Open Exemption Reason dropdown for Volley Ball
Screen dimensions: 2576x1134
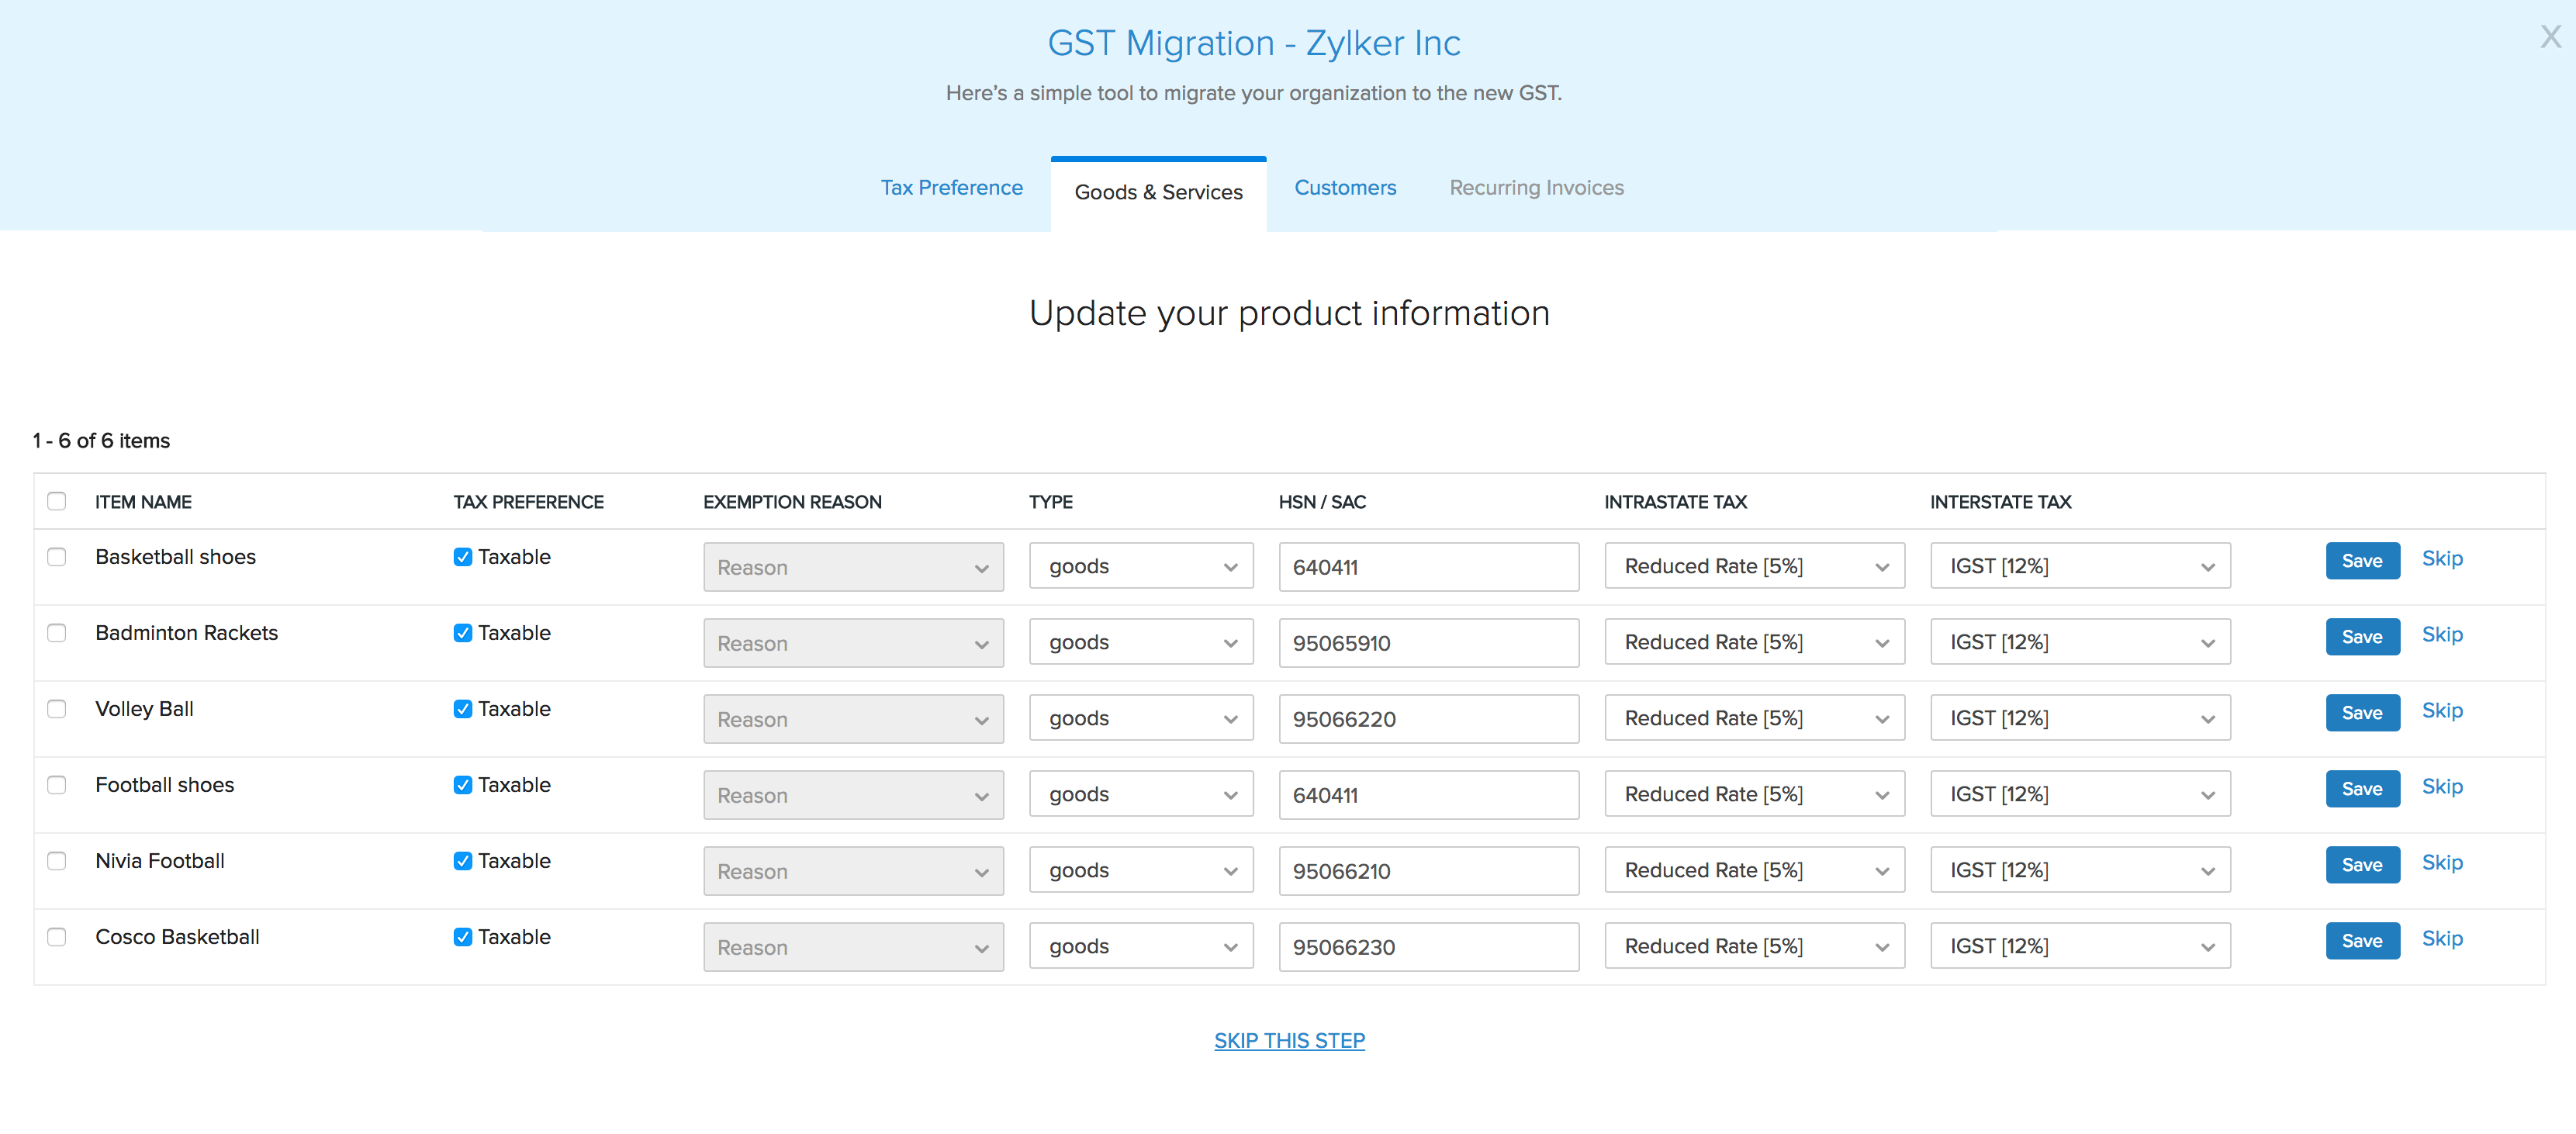[852, 719]
